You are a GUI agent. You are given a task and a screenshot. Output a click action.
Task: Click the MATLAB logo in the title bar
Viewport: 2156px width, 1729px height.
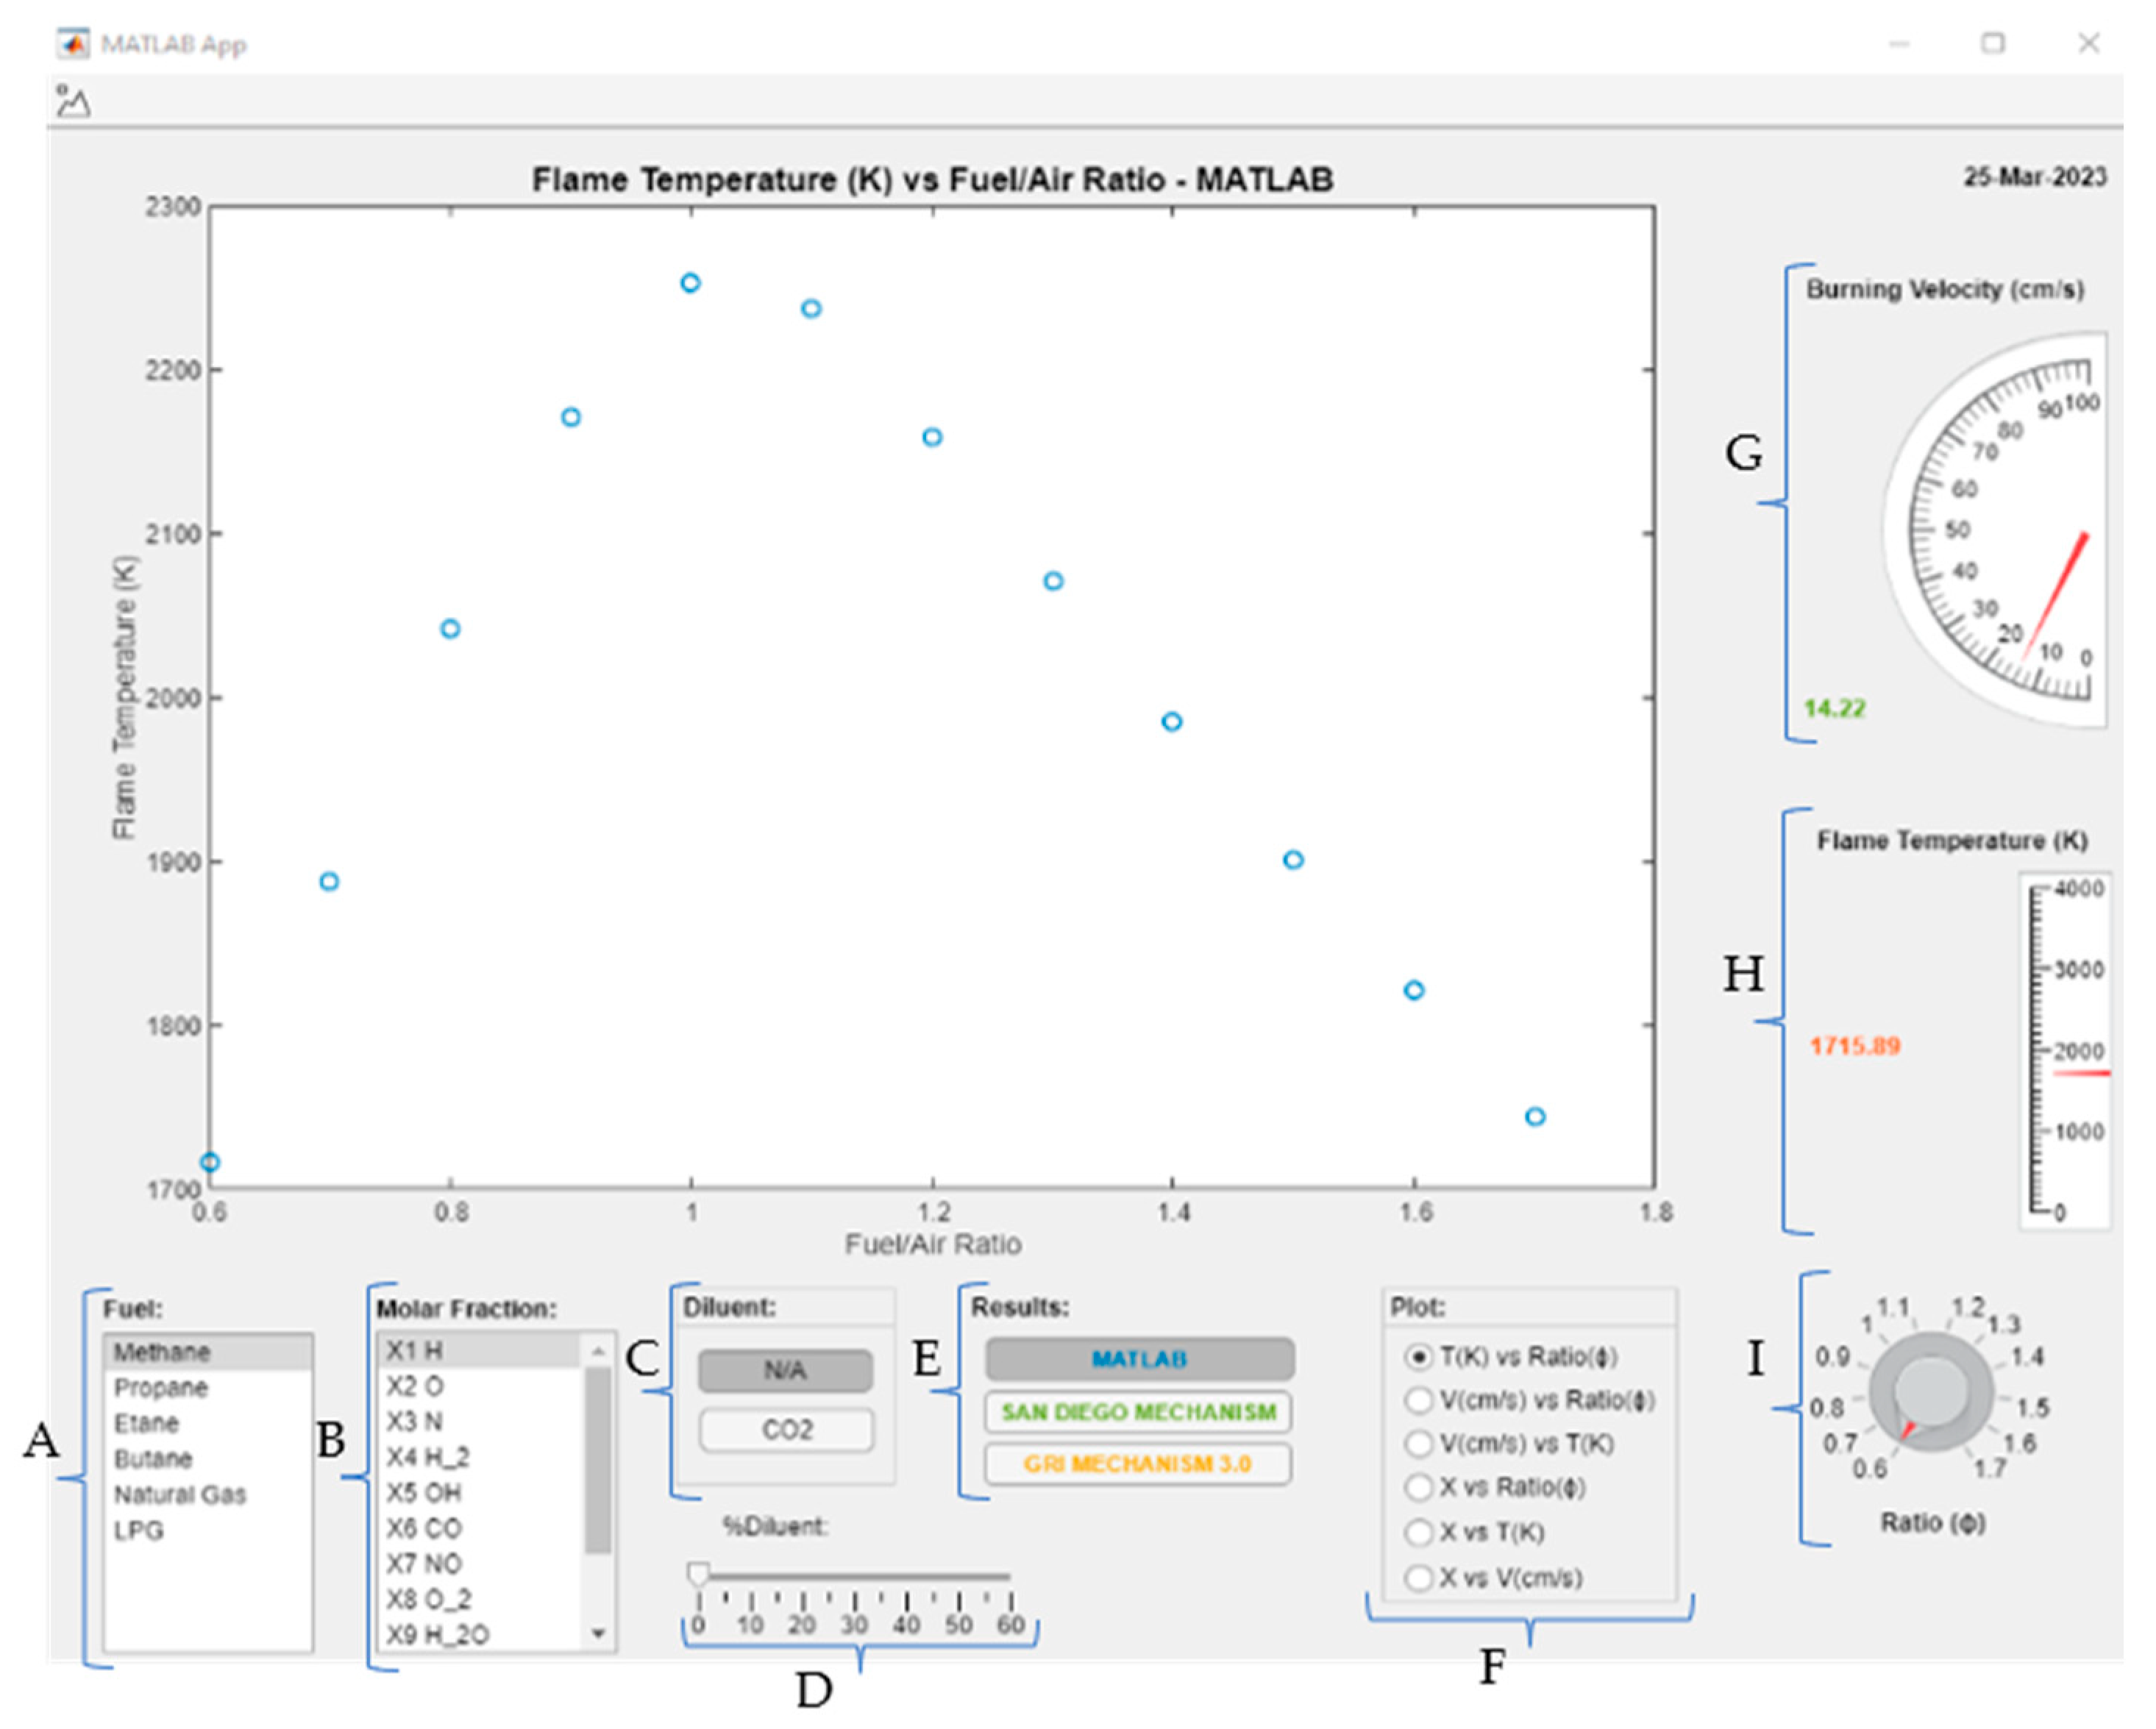[x=73, y=44]
